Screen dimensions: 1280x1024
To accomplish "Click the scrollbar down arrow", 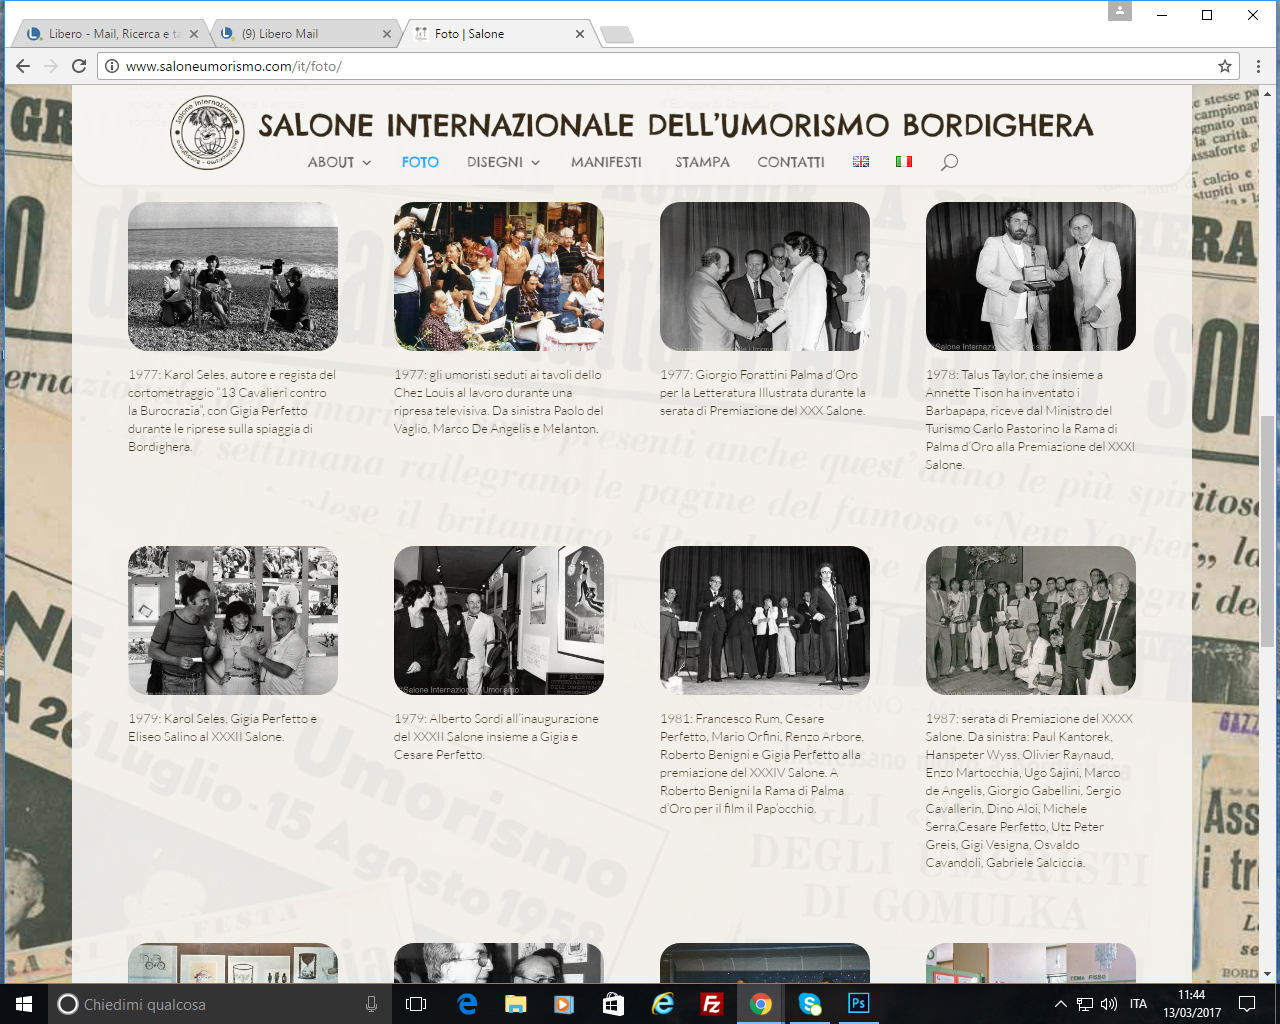I will (x=1268, y=974).
